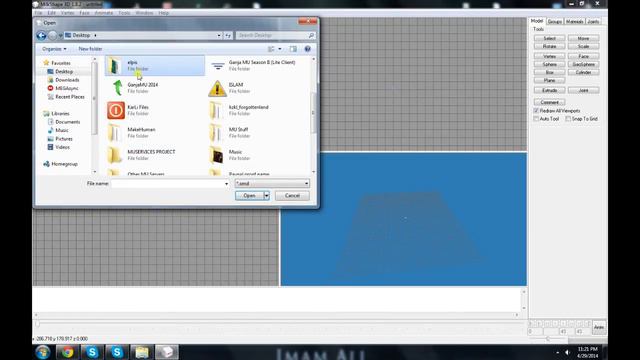Open recent pages dropdown next to Forward

coord(60,36)
